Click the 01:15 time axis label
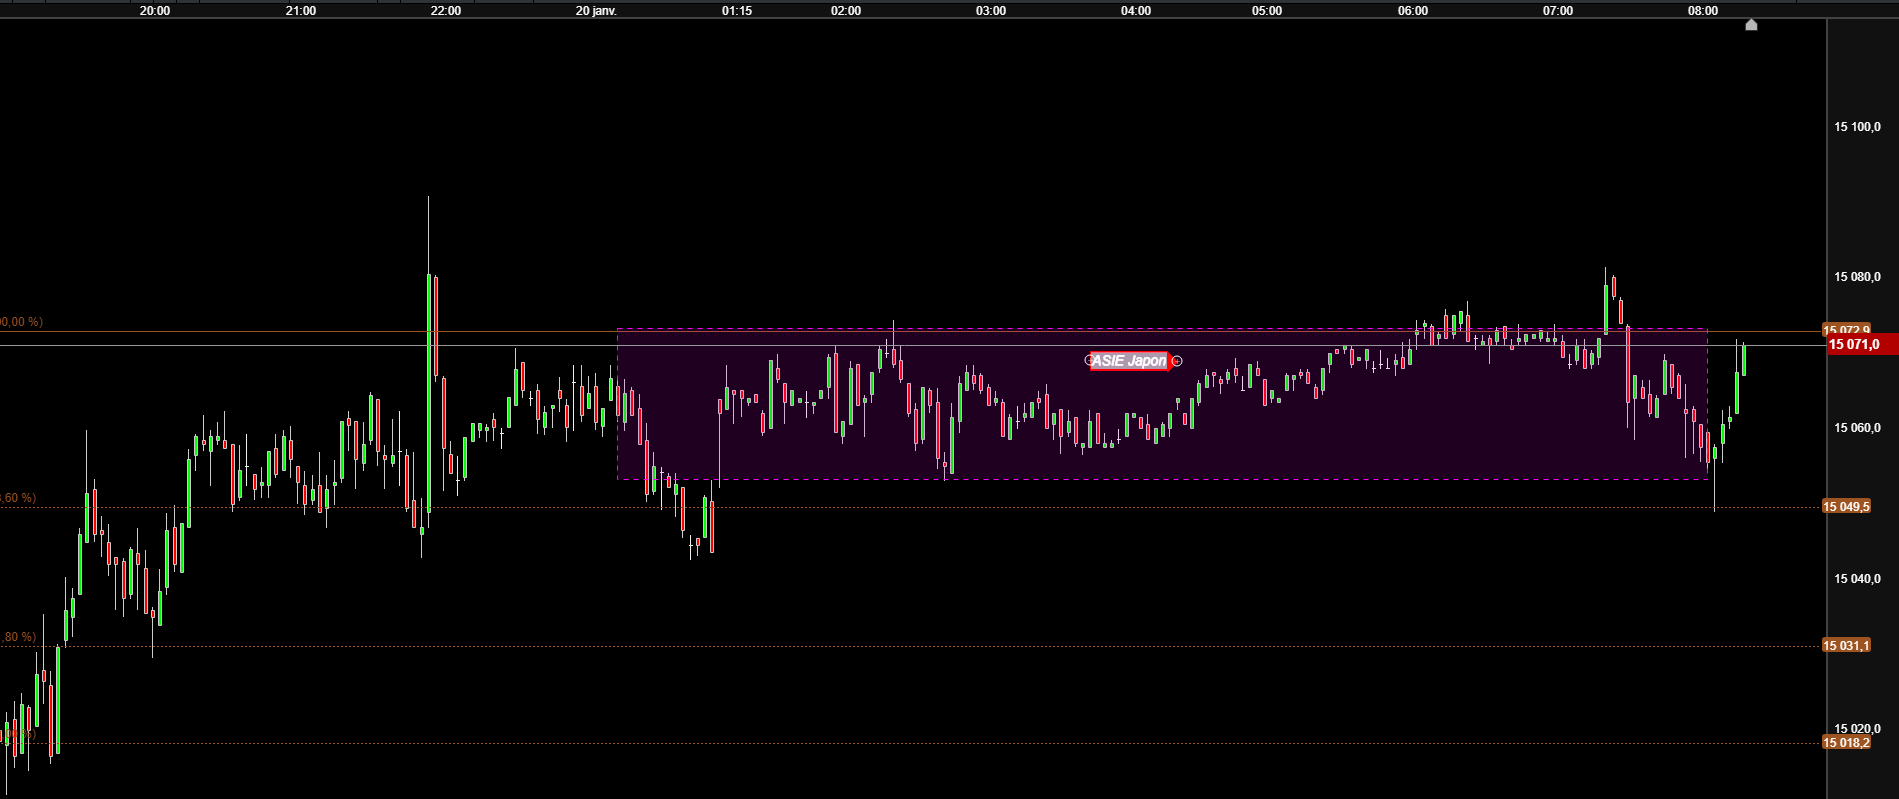Screen dimensions: 1899x799 pyautogui.click(x=737, y=11)
